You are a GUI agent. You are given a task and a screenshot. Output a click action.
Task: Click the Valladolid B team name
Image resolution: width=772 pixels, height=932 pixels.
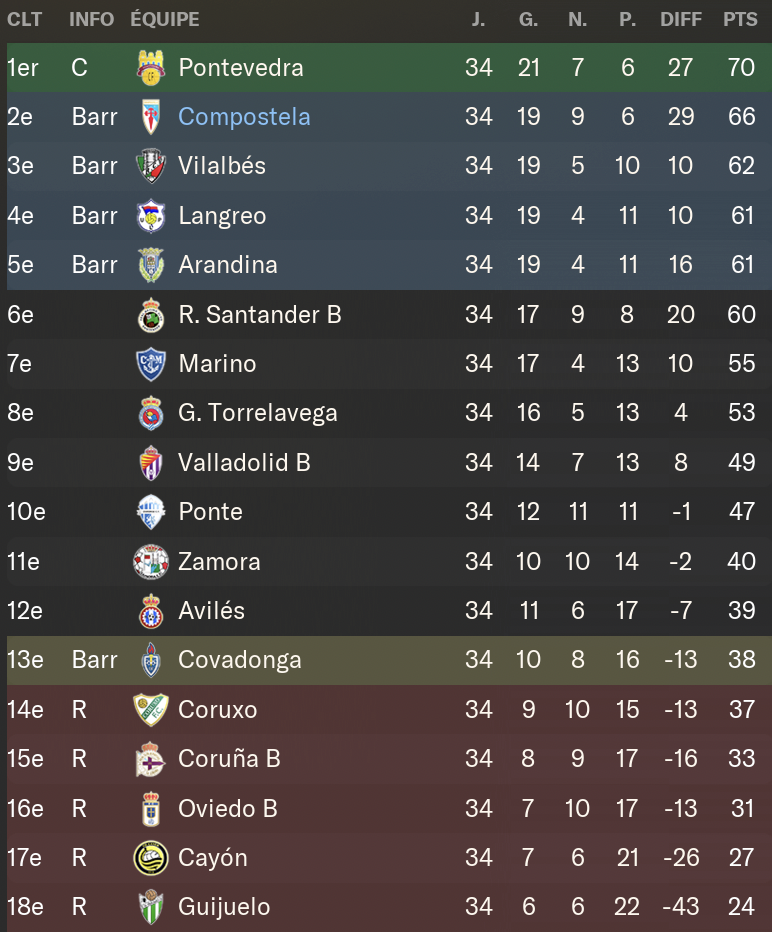(x=244, y=462)
